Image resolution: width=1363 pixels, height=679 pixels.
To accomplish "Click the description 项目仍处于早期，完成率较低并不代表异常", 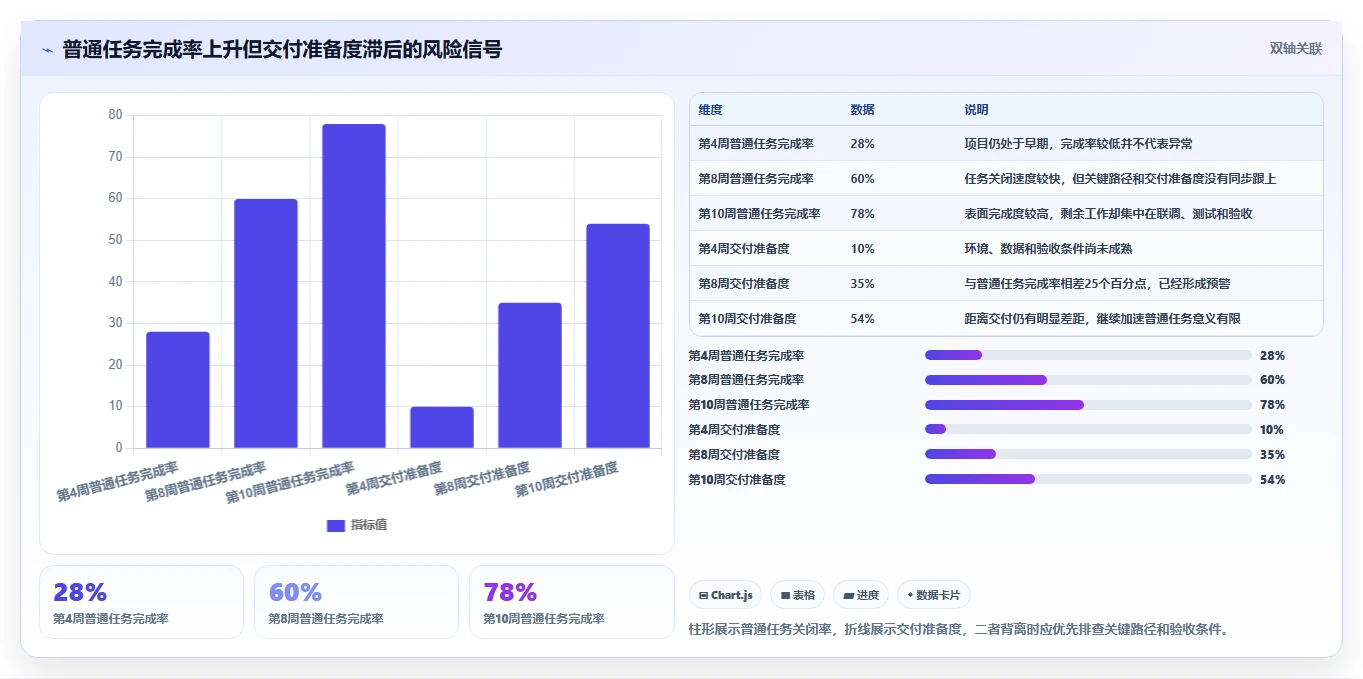I will [1078, 144].
